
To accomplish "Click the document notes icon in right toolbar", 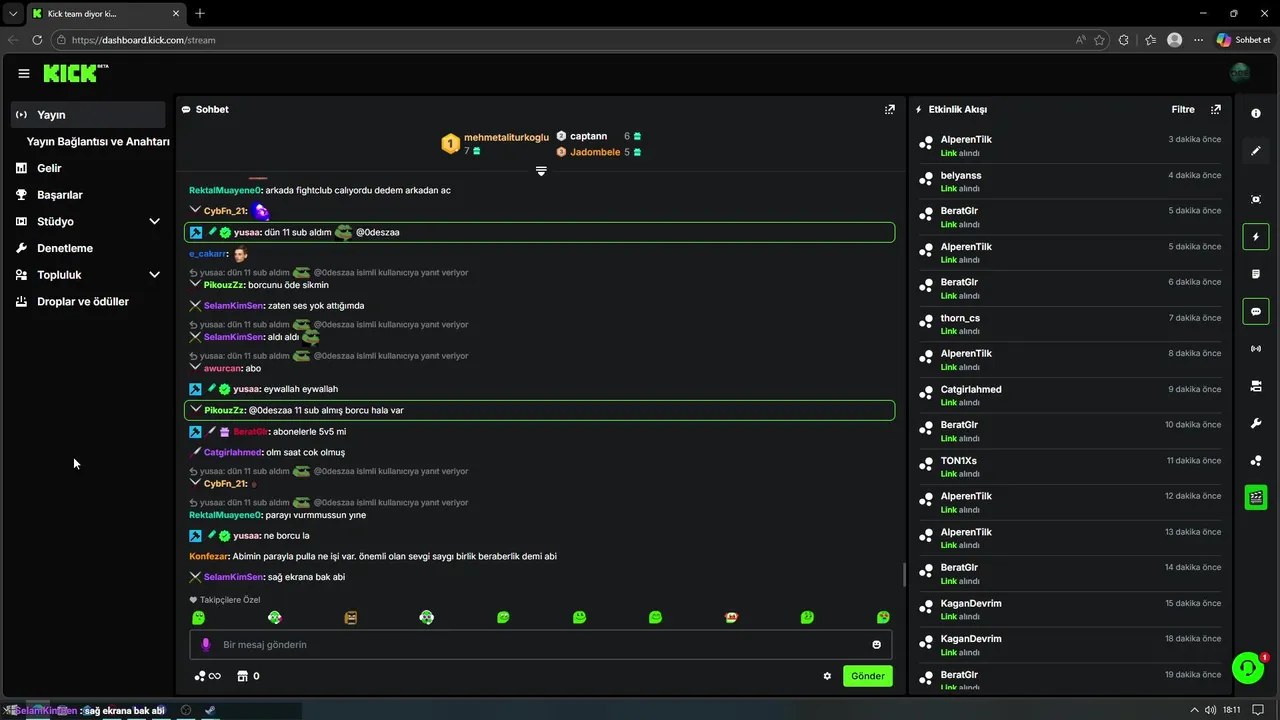I will tap(1256, 274).
